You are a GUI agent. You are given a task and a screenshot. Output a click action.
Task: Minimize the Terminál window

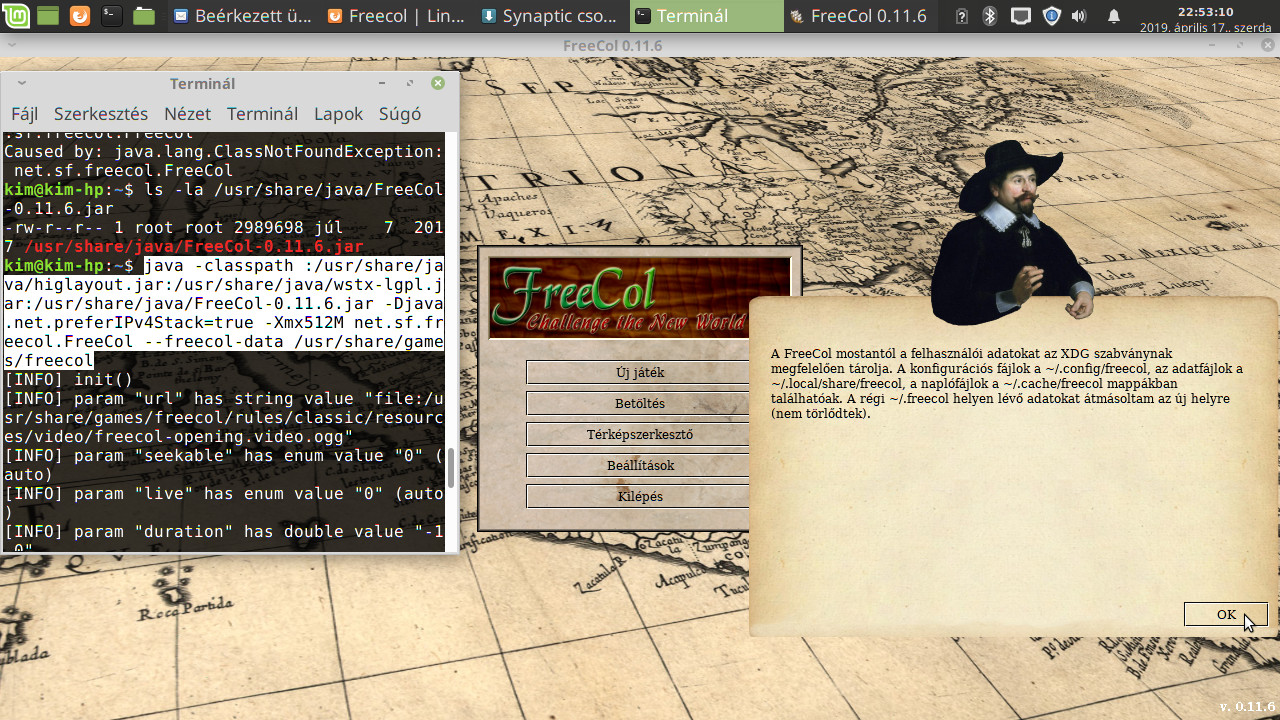[382, 84]
